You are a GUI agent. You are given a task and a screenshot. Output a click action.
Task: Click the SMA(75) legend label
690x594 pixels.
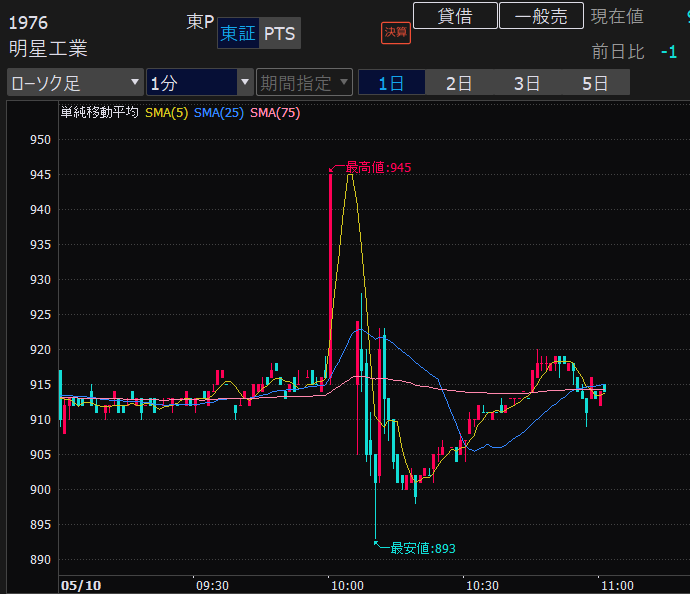tap(275, 113)
